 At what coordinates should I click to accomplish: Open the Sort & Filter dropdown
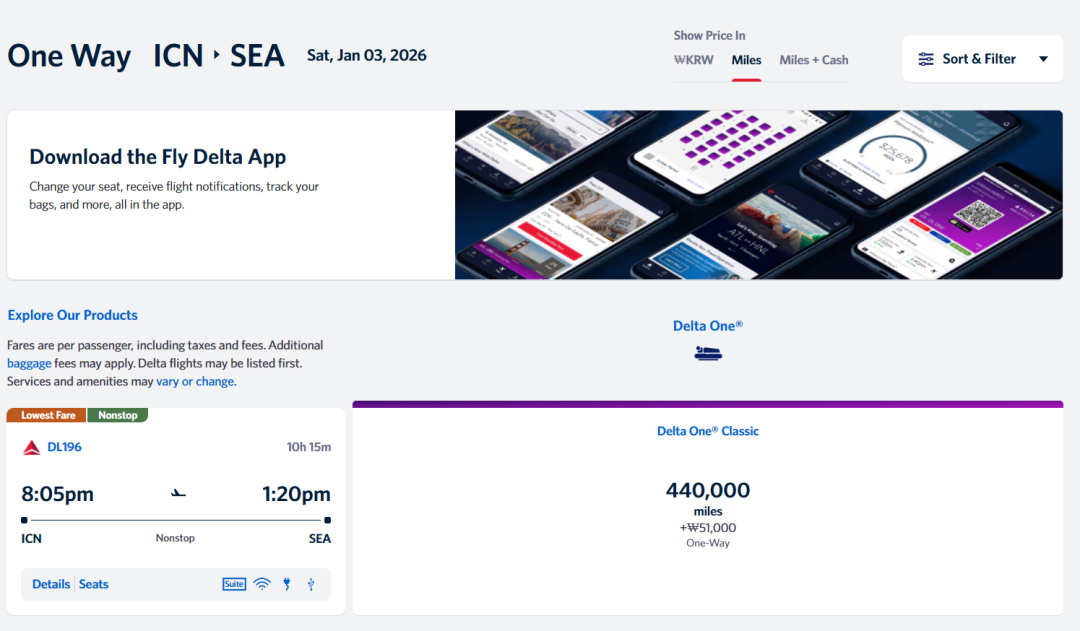pyautogui.click(x=978, y=59)
